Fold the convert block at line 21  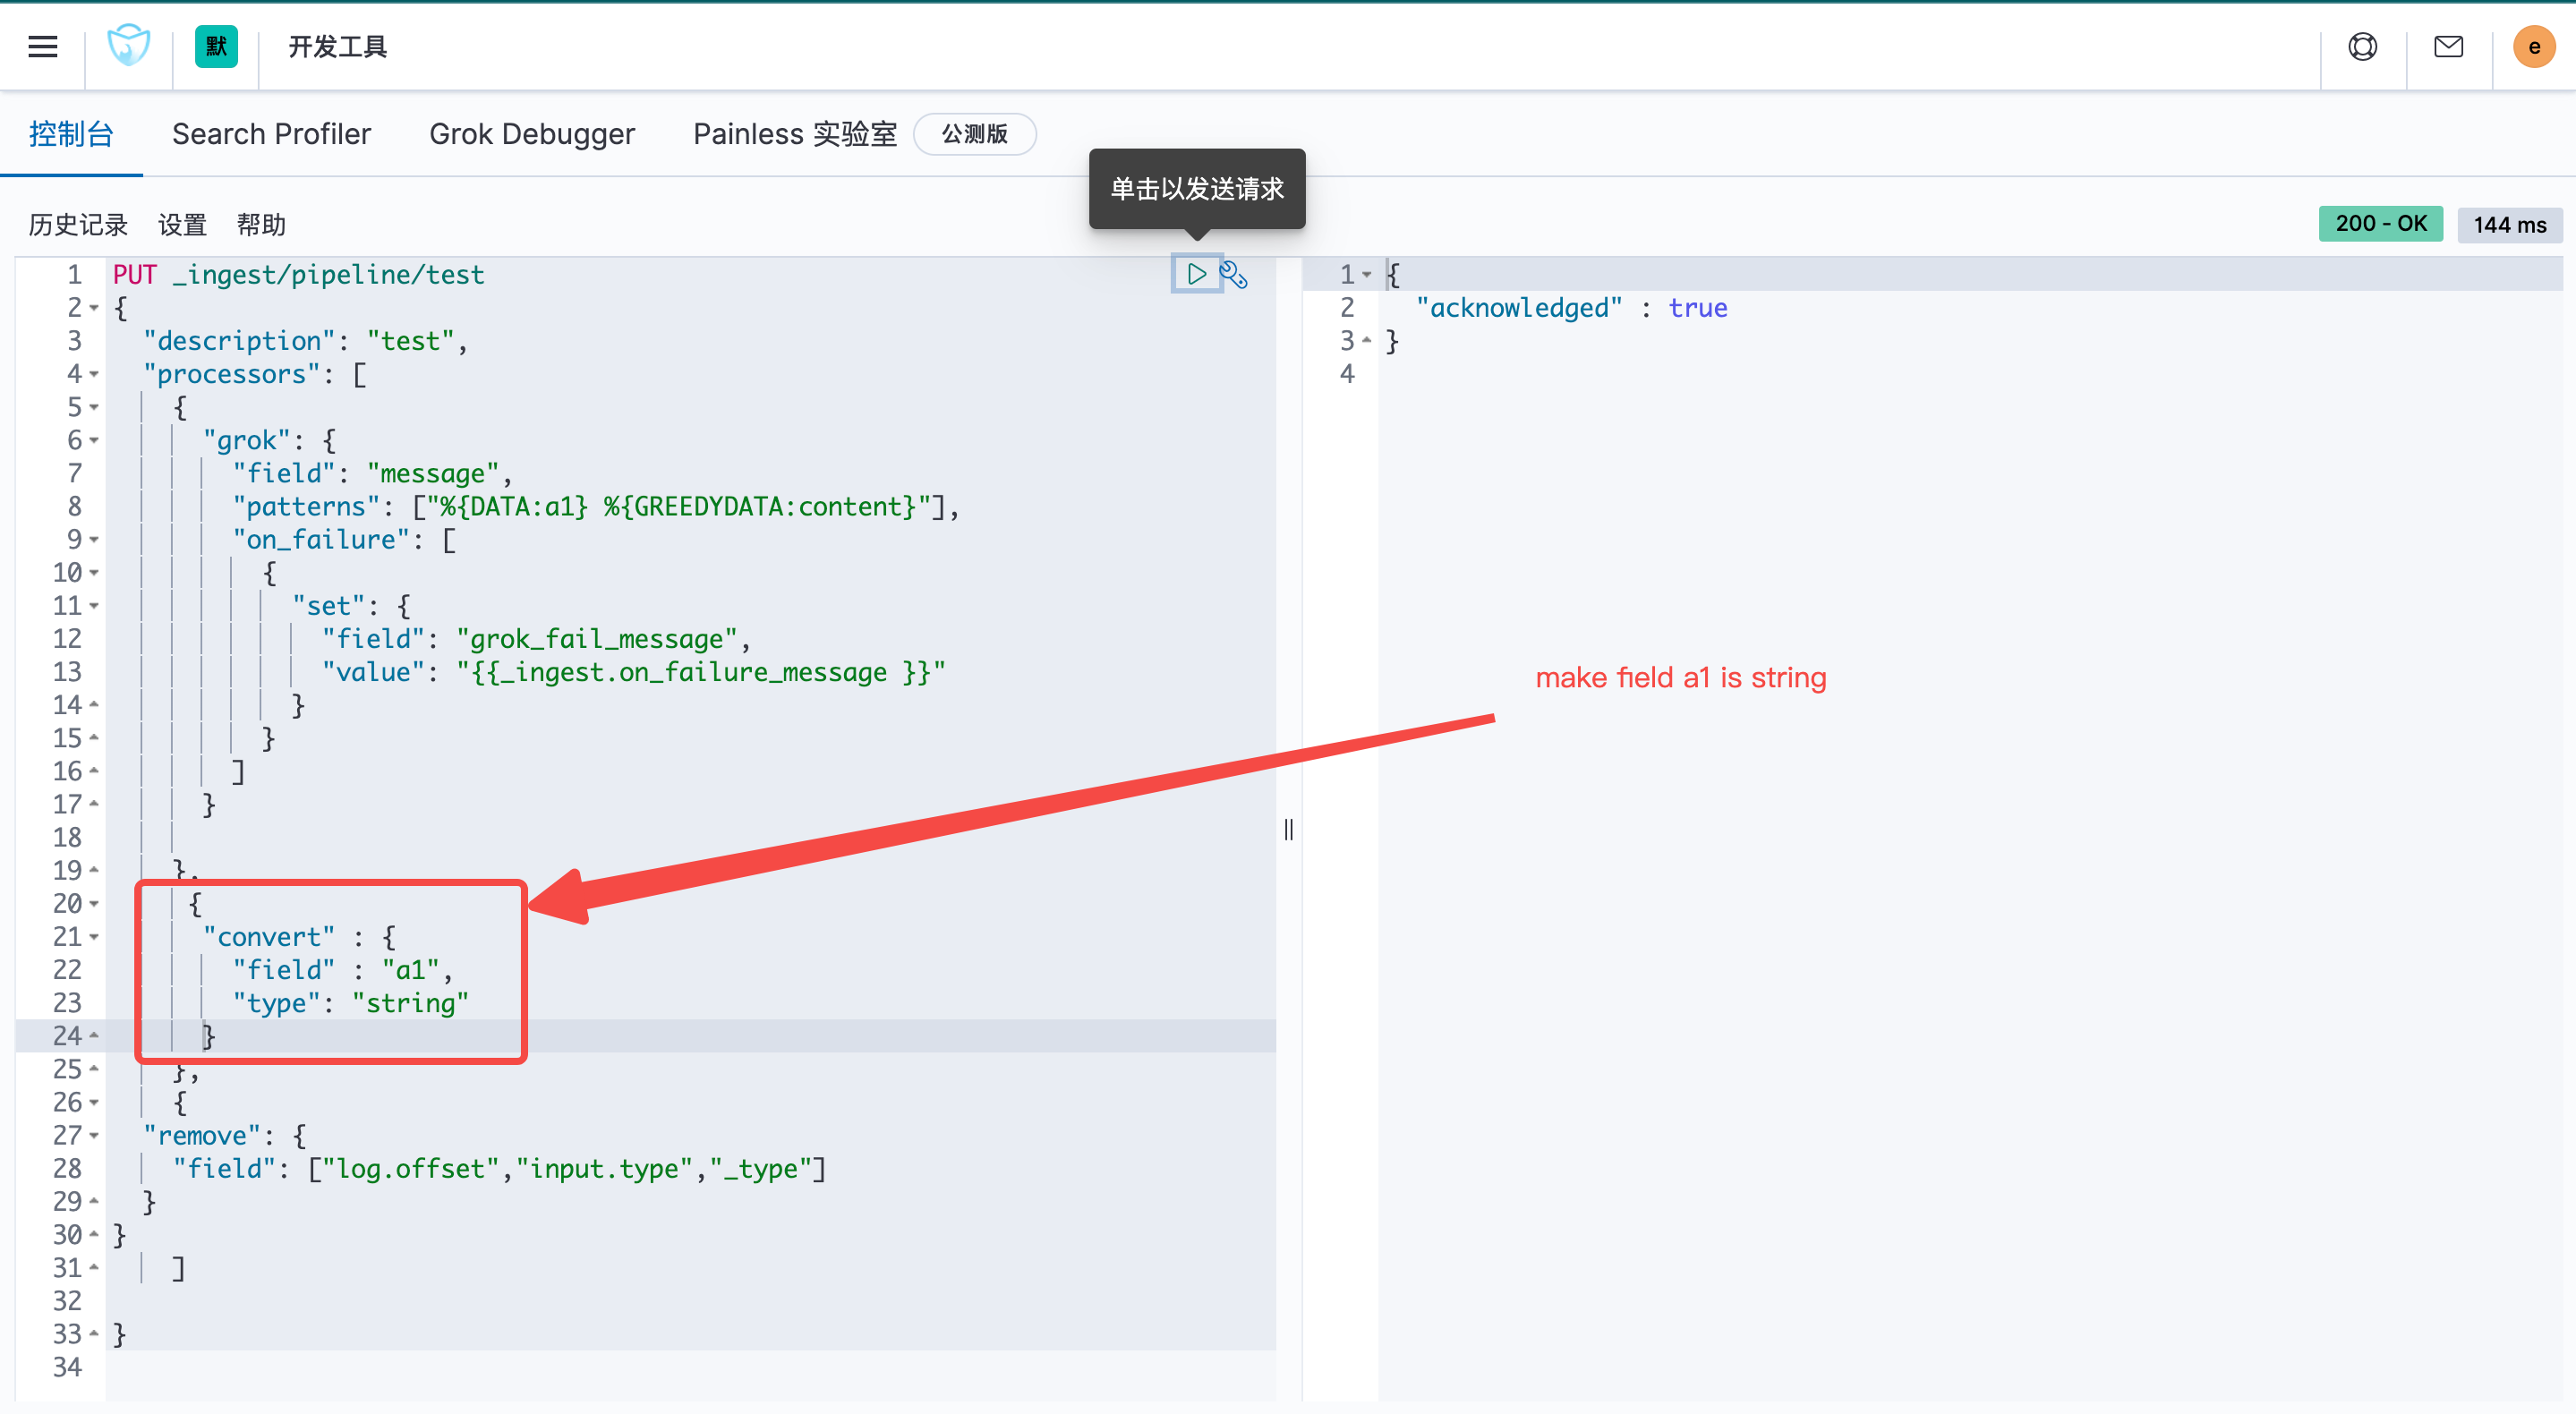[x=94, y=937]
